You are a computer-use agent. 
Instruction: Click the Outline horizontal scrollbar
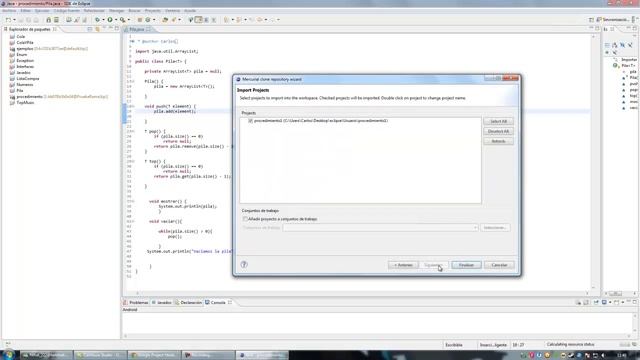[x=620, y=293]
